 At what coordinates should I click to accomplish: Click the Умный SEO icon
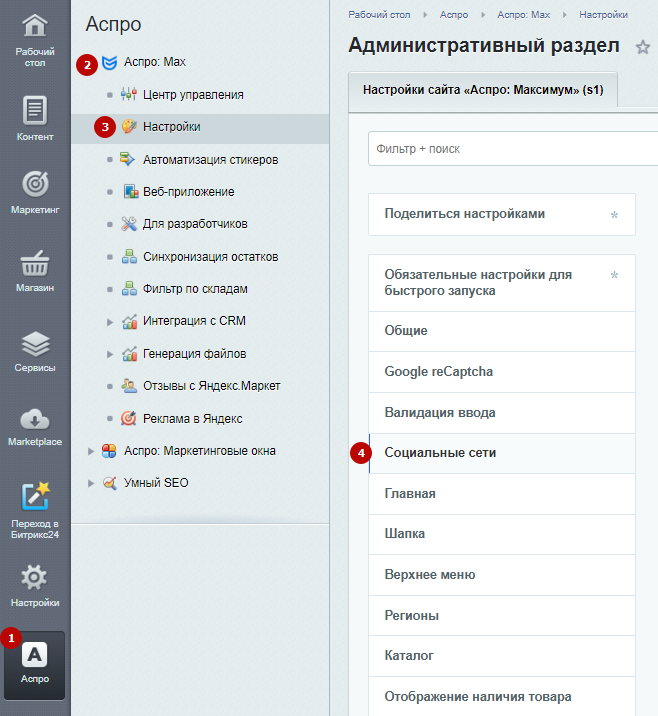tap(110, 483)
